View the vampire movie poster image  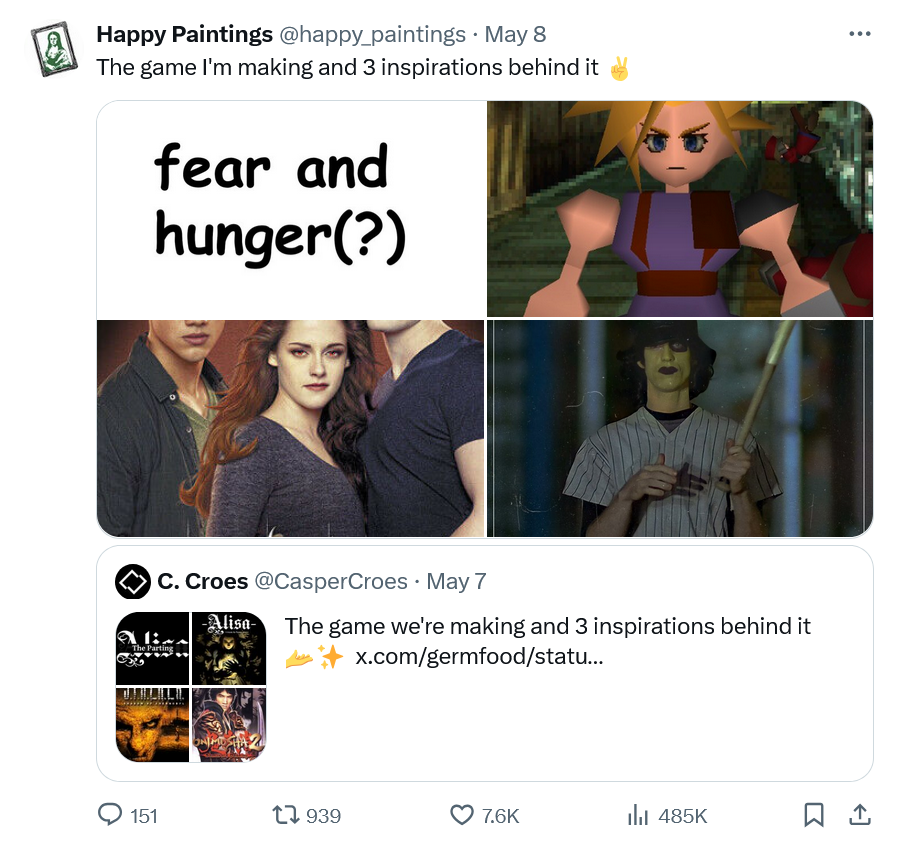tap(291, 427)
